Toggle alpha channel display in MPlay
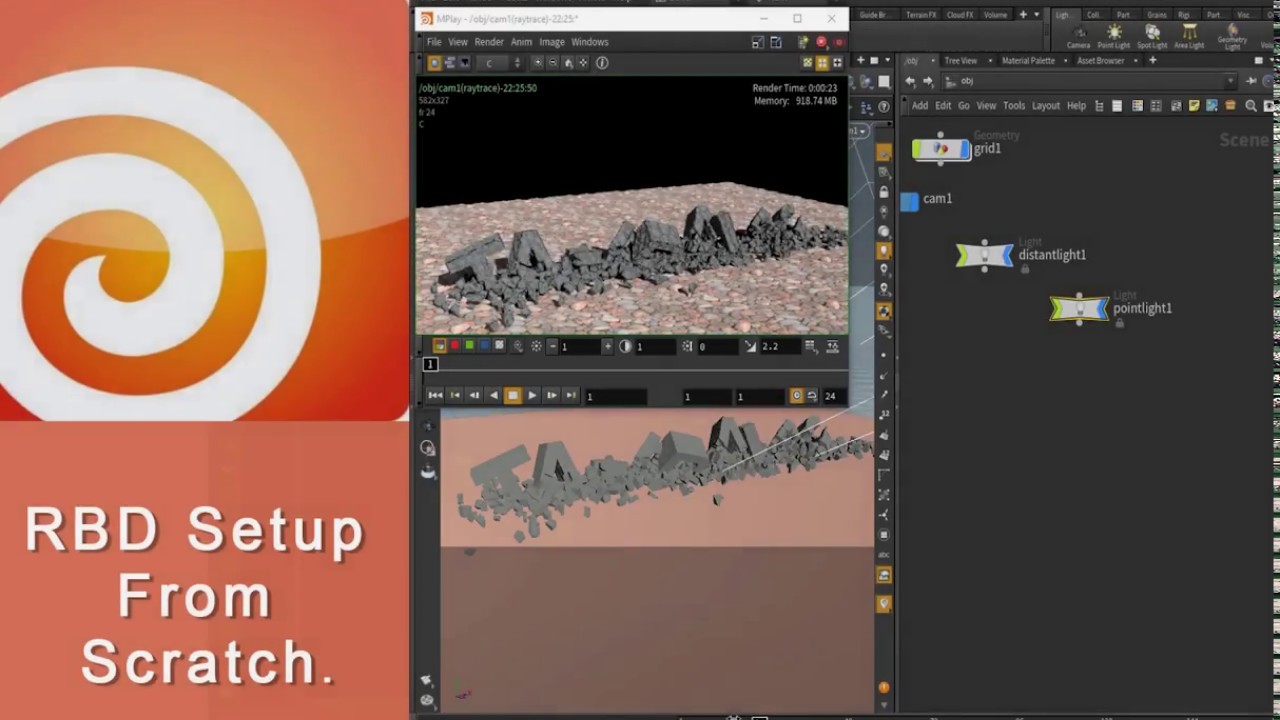Viewport: 1280px width, 720px height. click(500, 346)
